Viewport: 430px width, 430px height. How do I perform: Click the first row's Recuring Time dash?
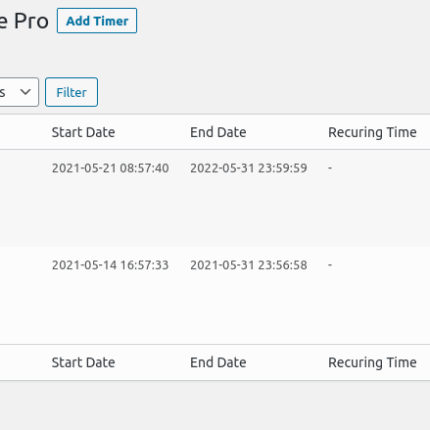pyautogui.click(x=330, y=168)
